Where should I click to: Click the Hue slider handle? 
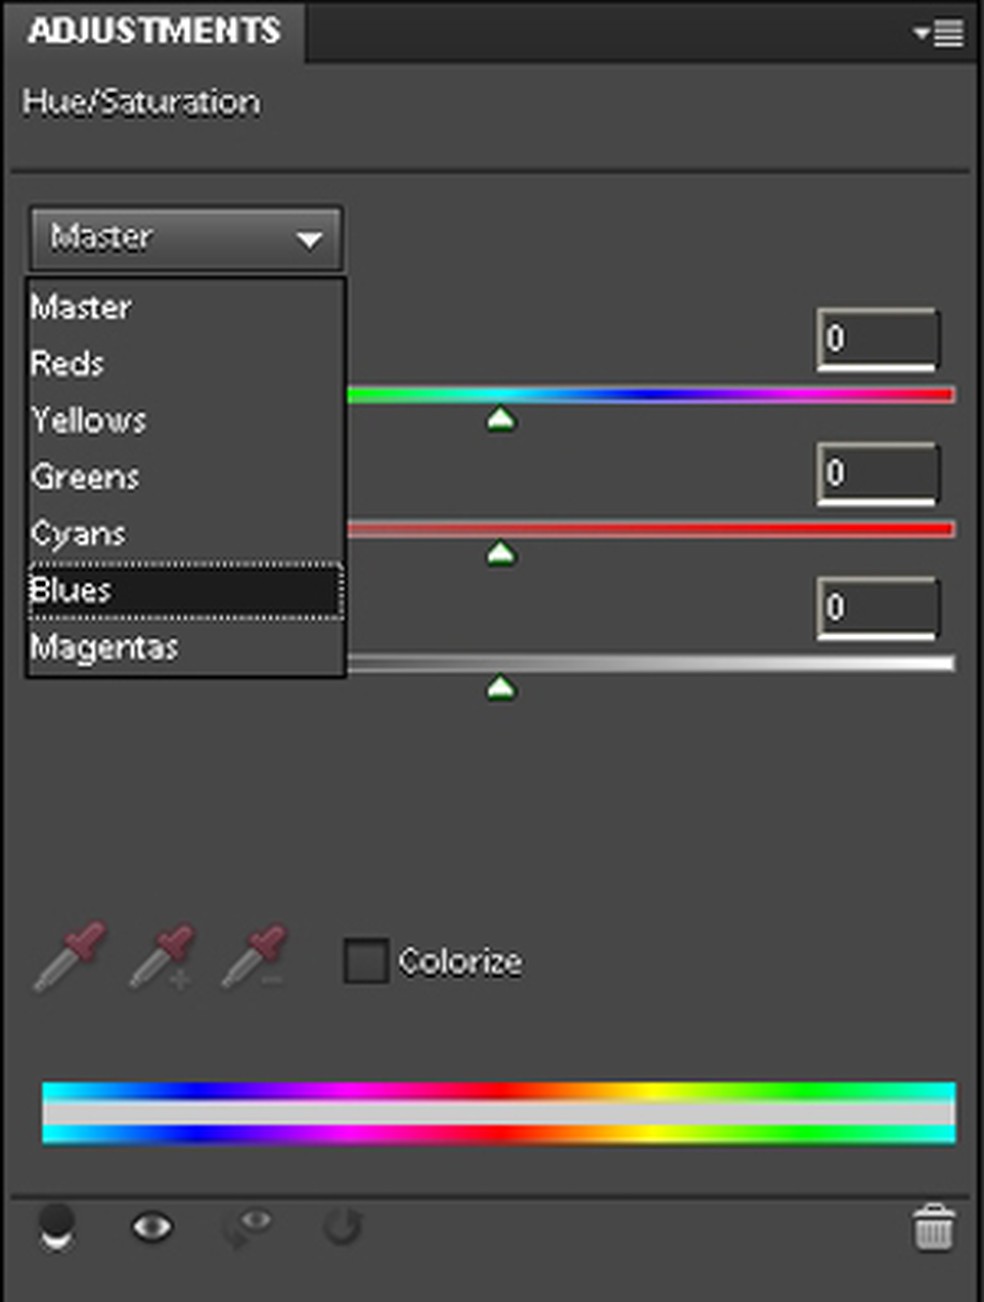tap(501, 419)
